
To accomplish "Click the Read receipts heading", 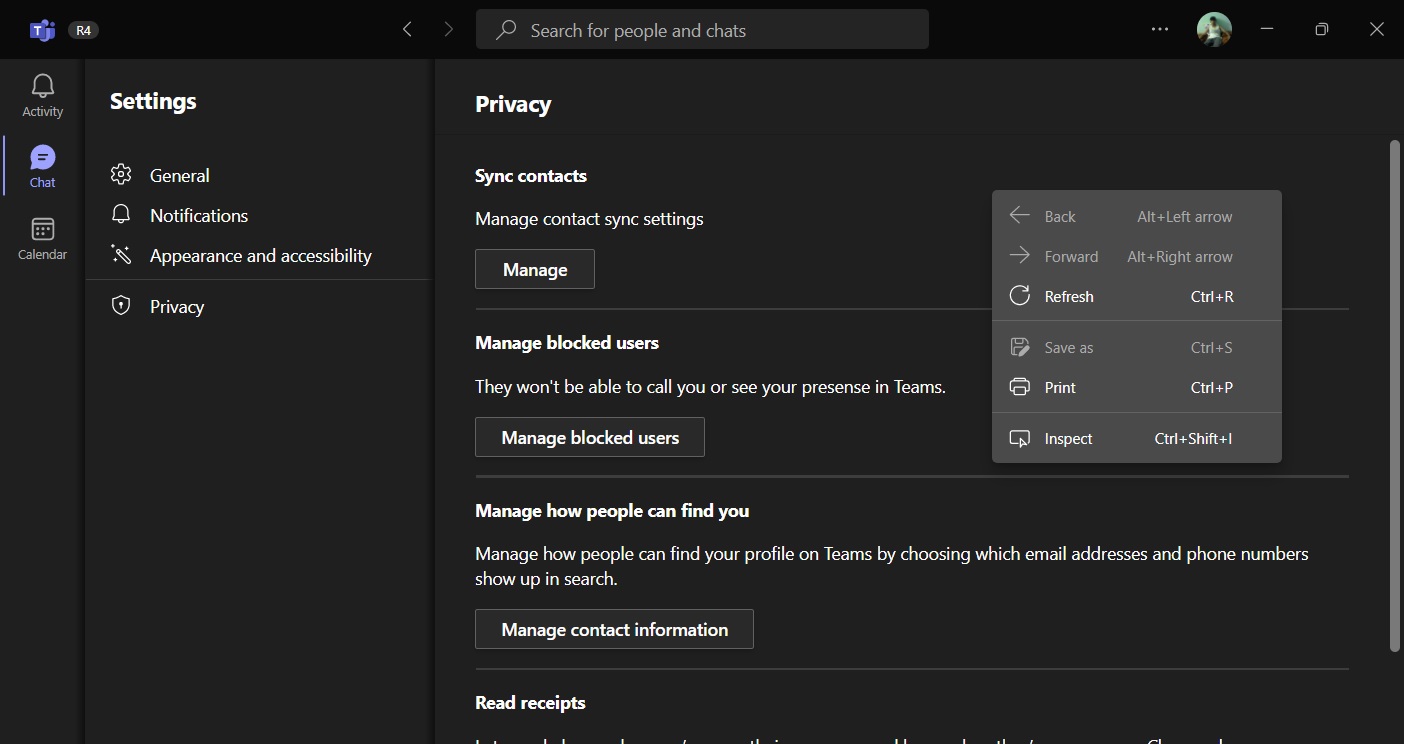I will 530,702.
